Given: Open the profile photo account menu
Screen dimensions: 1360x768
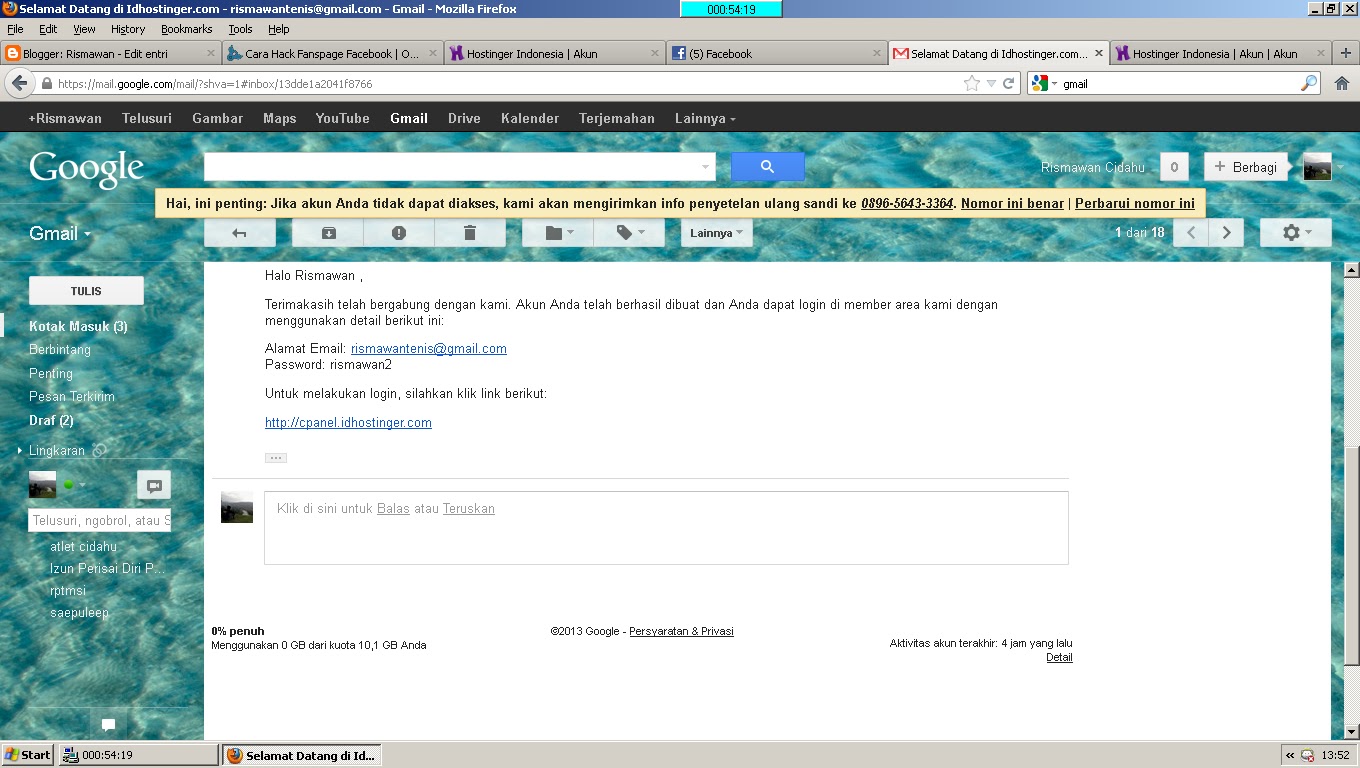Looking at the screenshot, I should click(1317, 167).
